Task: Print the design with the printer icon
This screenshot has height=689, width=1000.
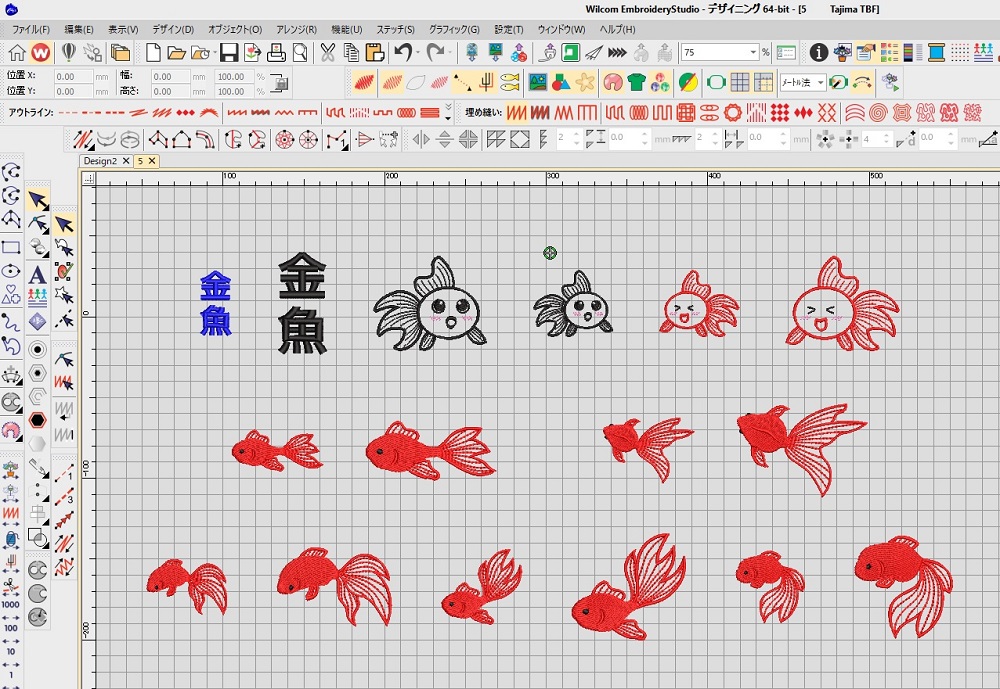Action: tap(276, 52)
